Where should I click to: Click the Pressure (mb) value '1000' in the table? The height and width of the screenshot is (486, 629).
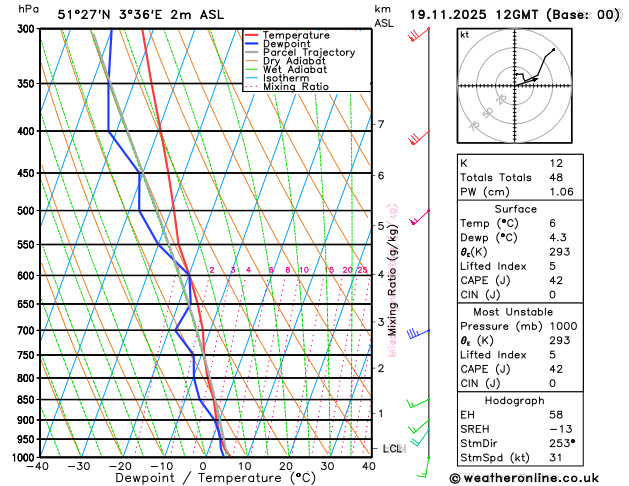pyautogui.click(x=564, y=326)
